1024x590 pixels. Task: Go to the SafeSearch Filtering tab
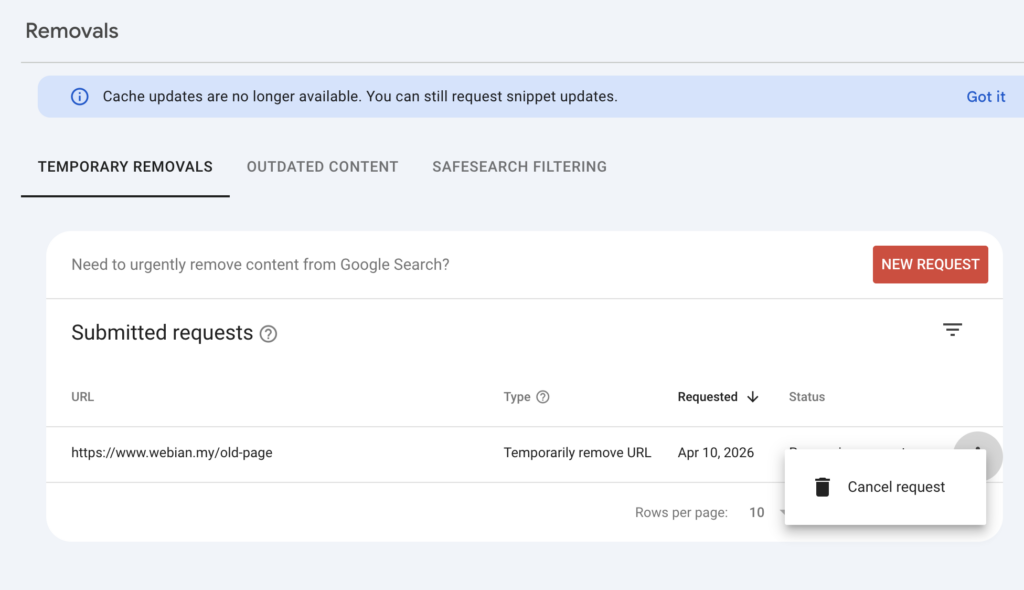[519, 167]
